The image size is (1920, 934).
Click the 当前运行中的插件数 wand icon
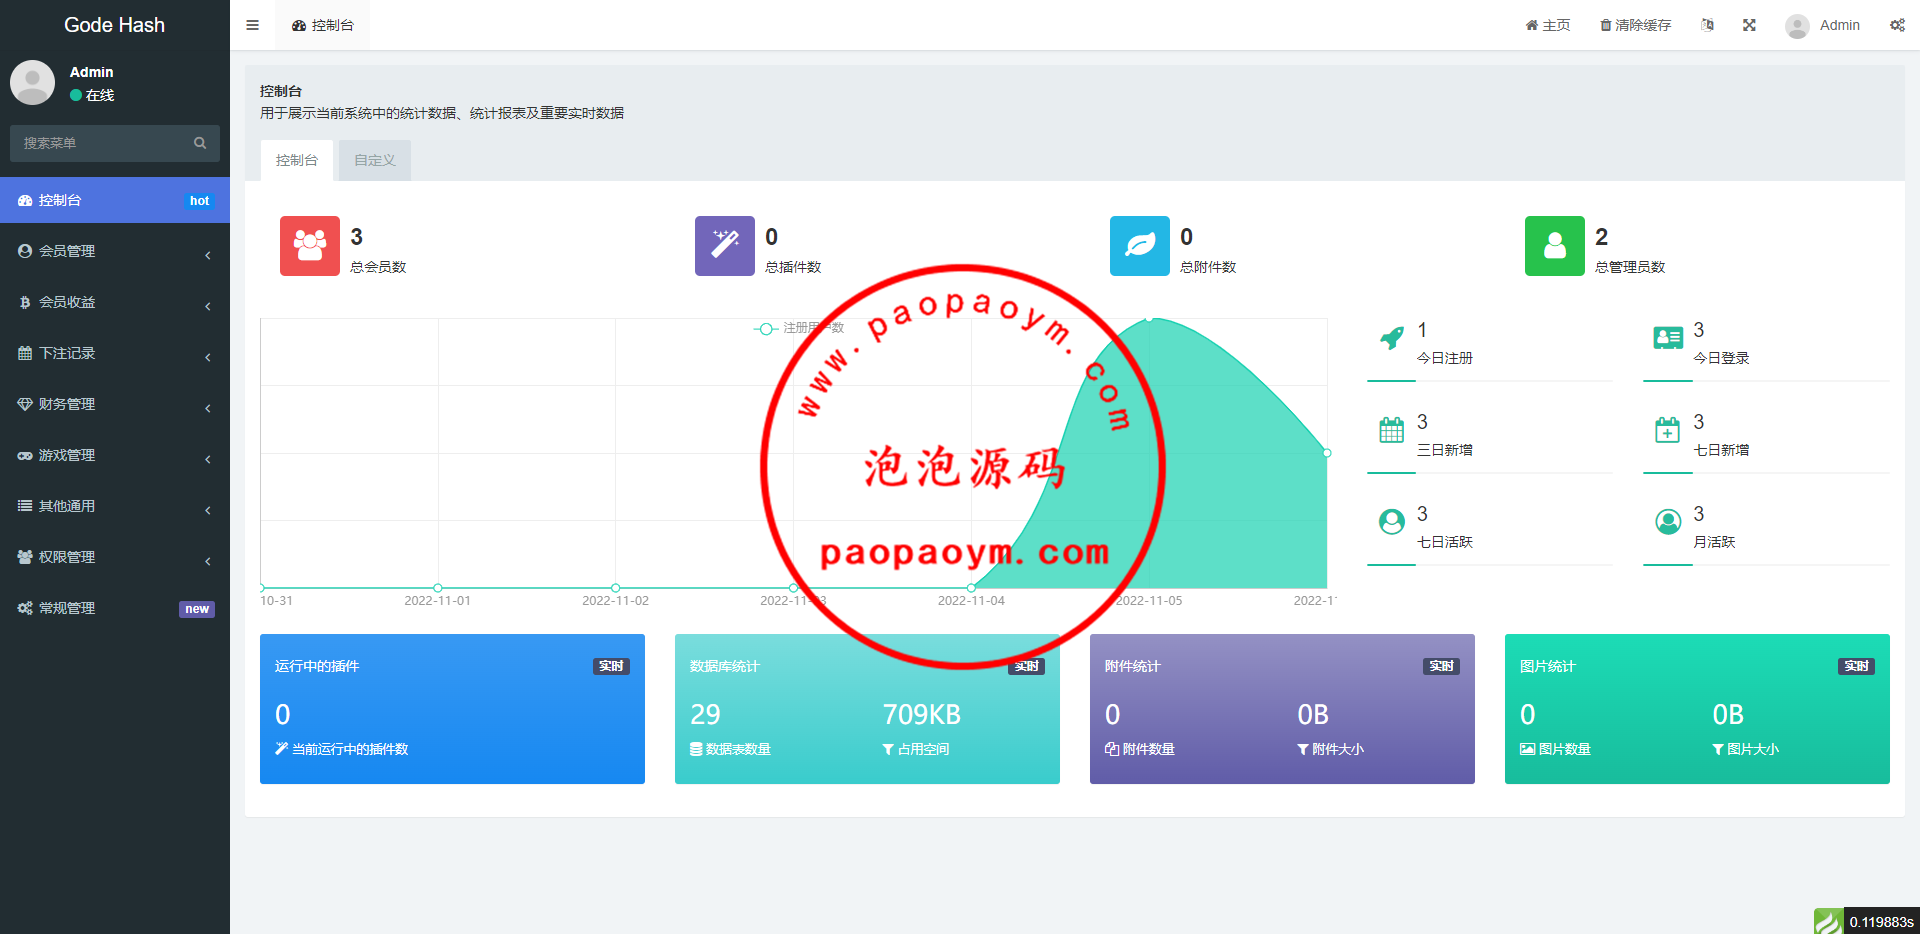282,749
